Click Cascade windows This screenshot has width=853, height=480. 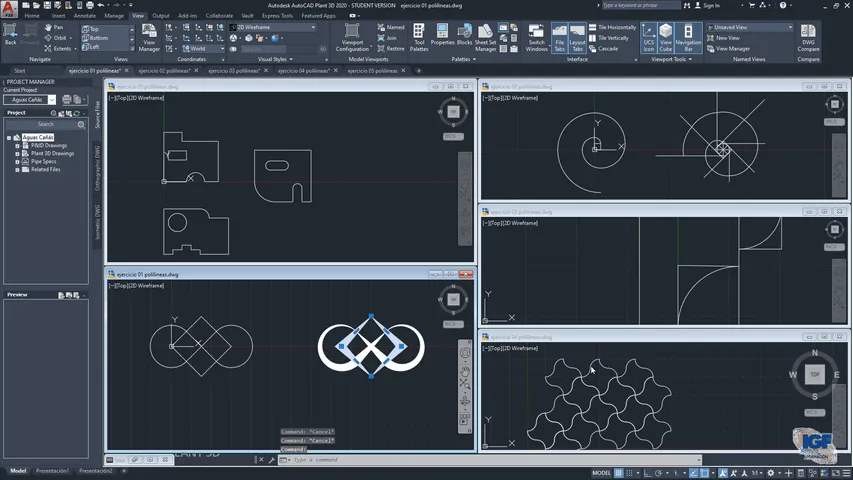click(x=603, y=48)
